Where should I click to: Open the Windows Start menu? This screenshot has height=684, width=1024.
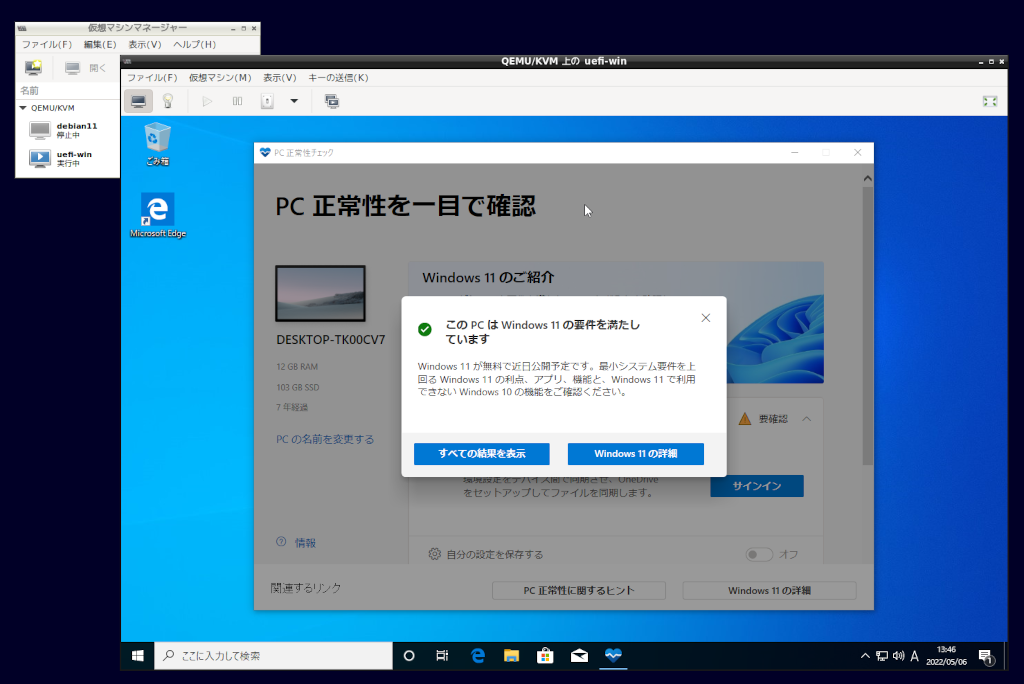click(138, 656)
